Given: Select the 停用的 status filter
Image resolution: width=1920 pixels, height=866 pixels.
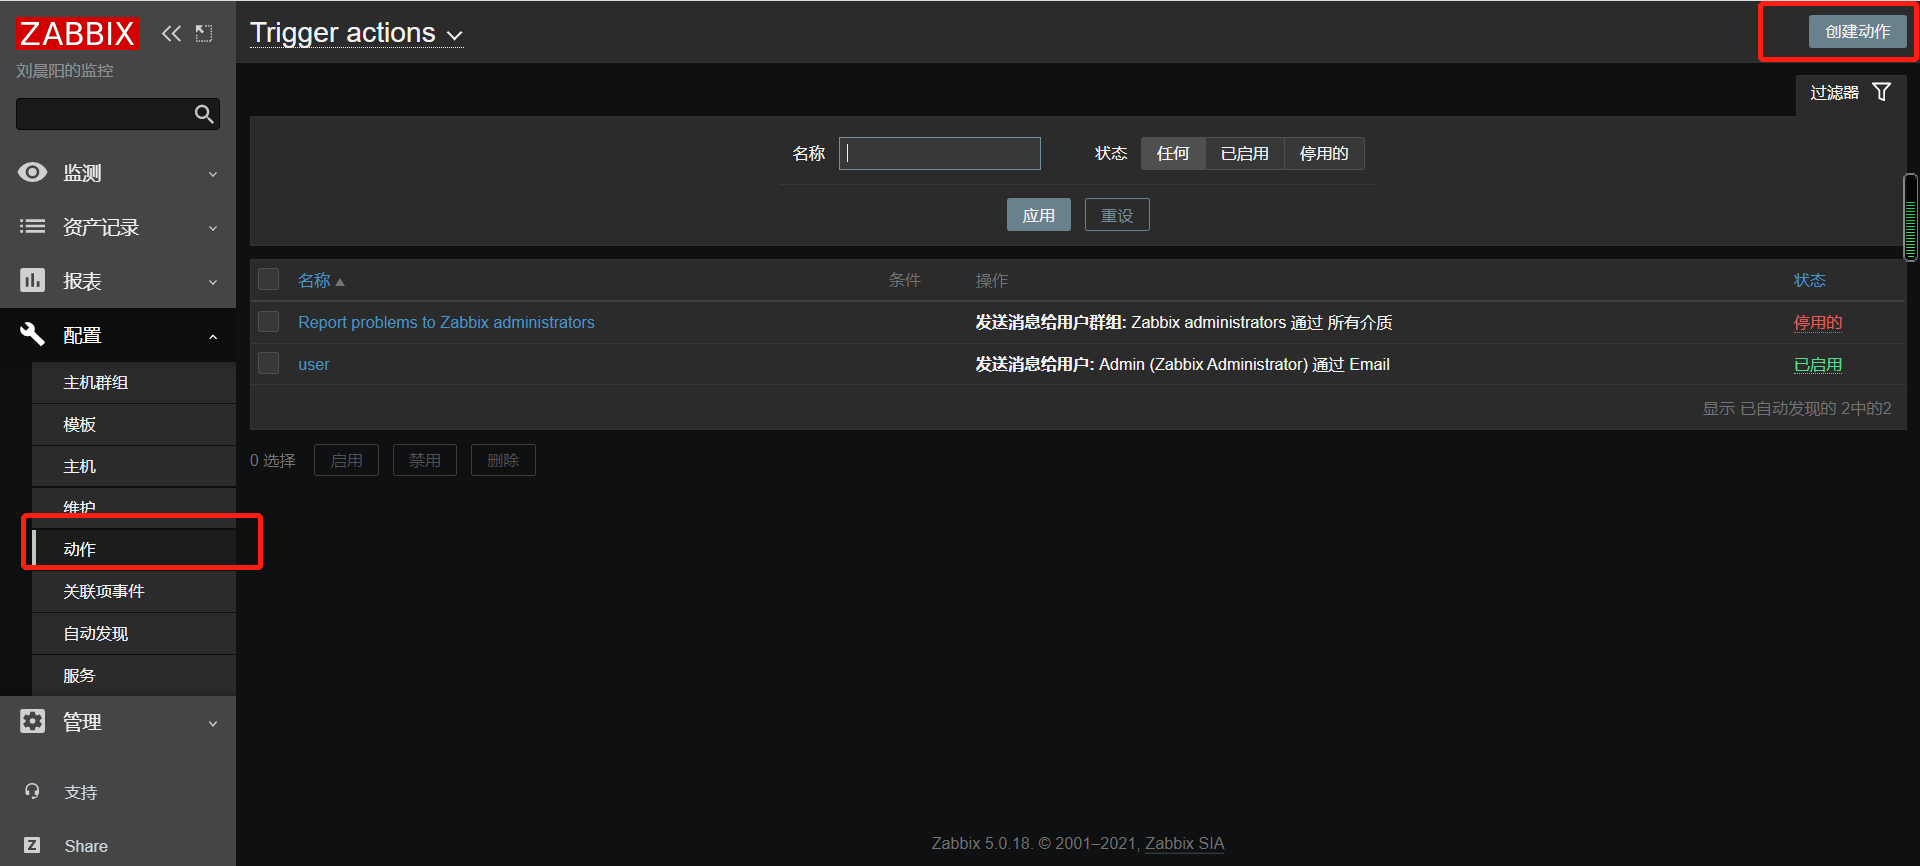Looking at the screenshot, I should (1324, 153).
